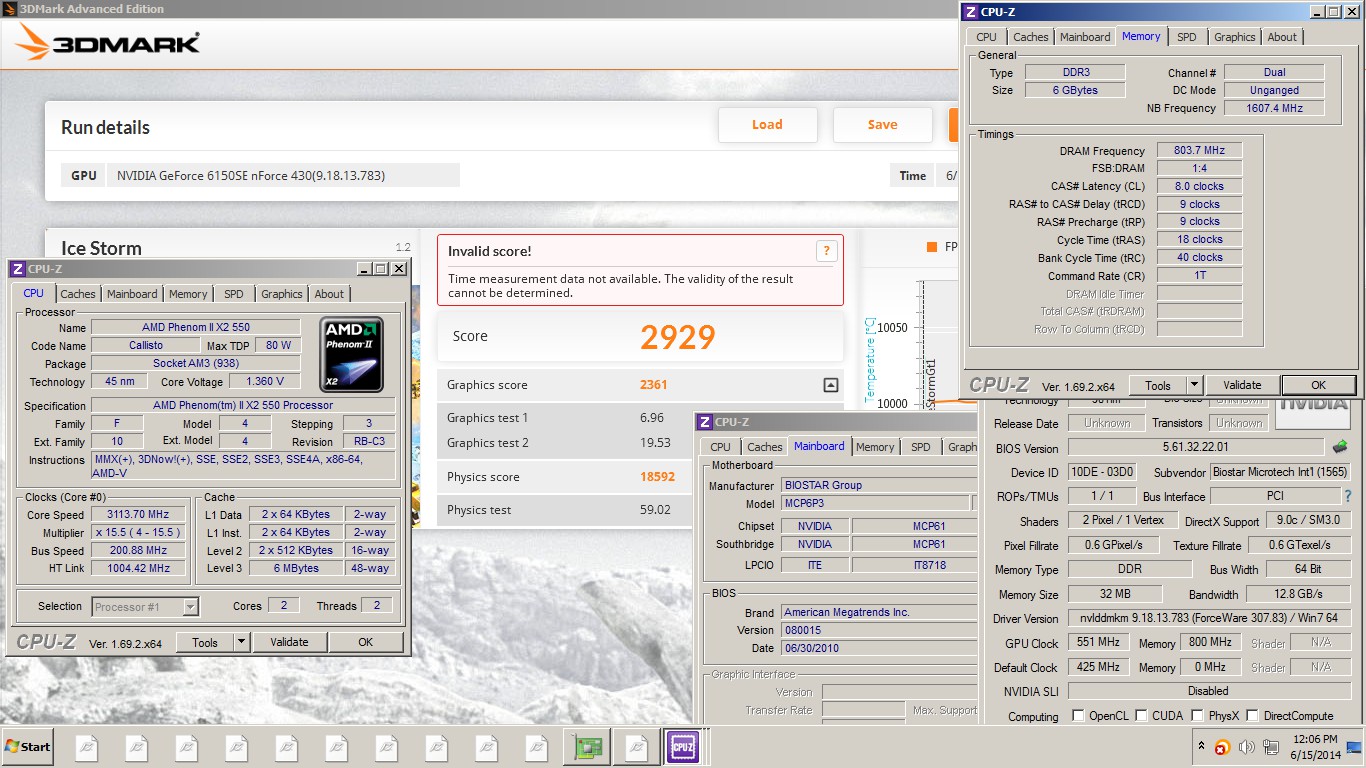The width and height of the screenshot is (1366, 768).
Task: Click the Z icon in CPU-Z CPU window title
Action: click(18, 269)
